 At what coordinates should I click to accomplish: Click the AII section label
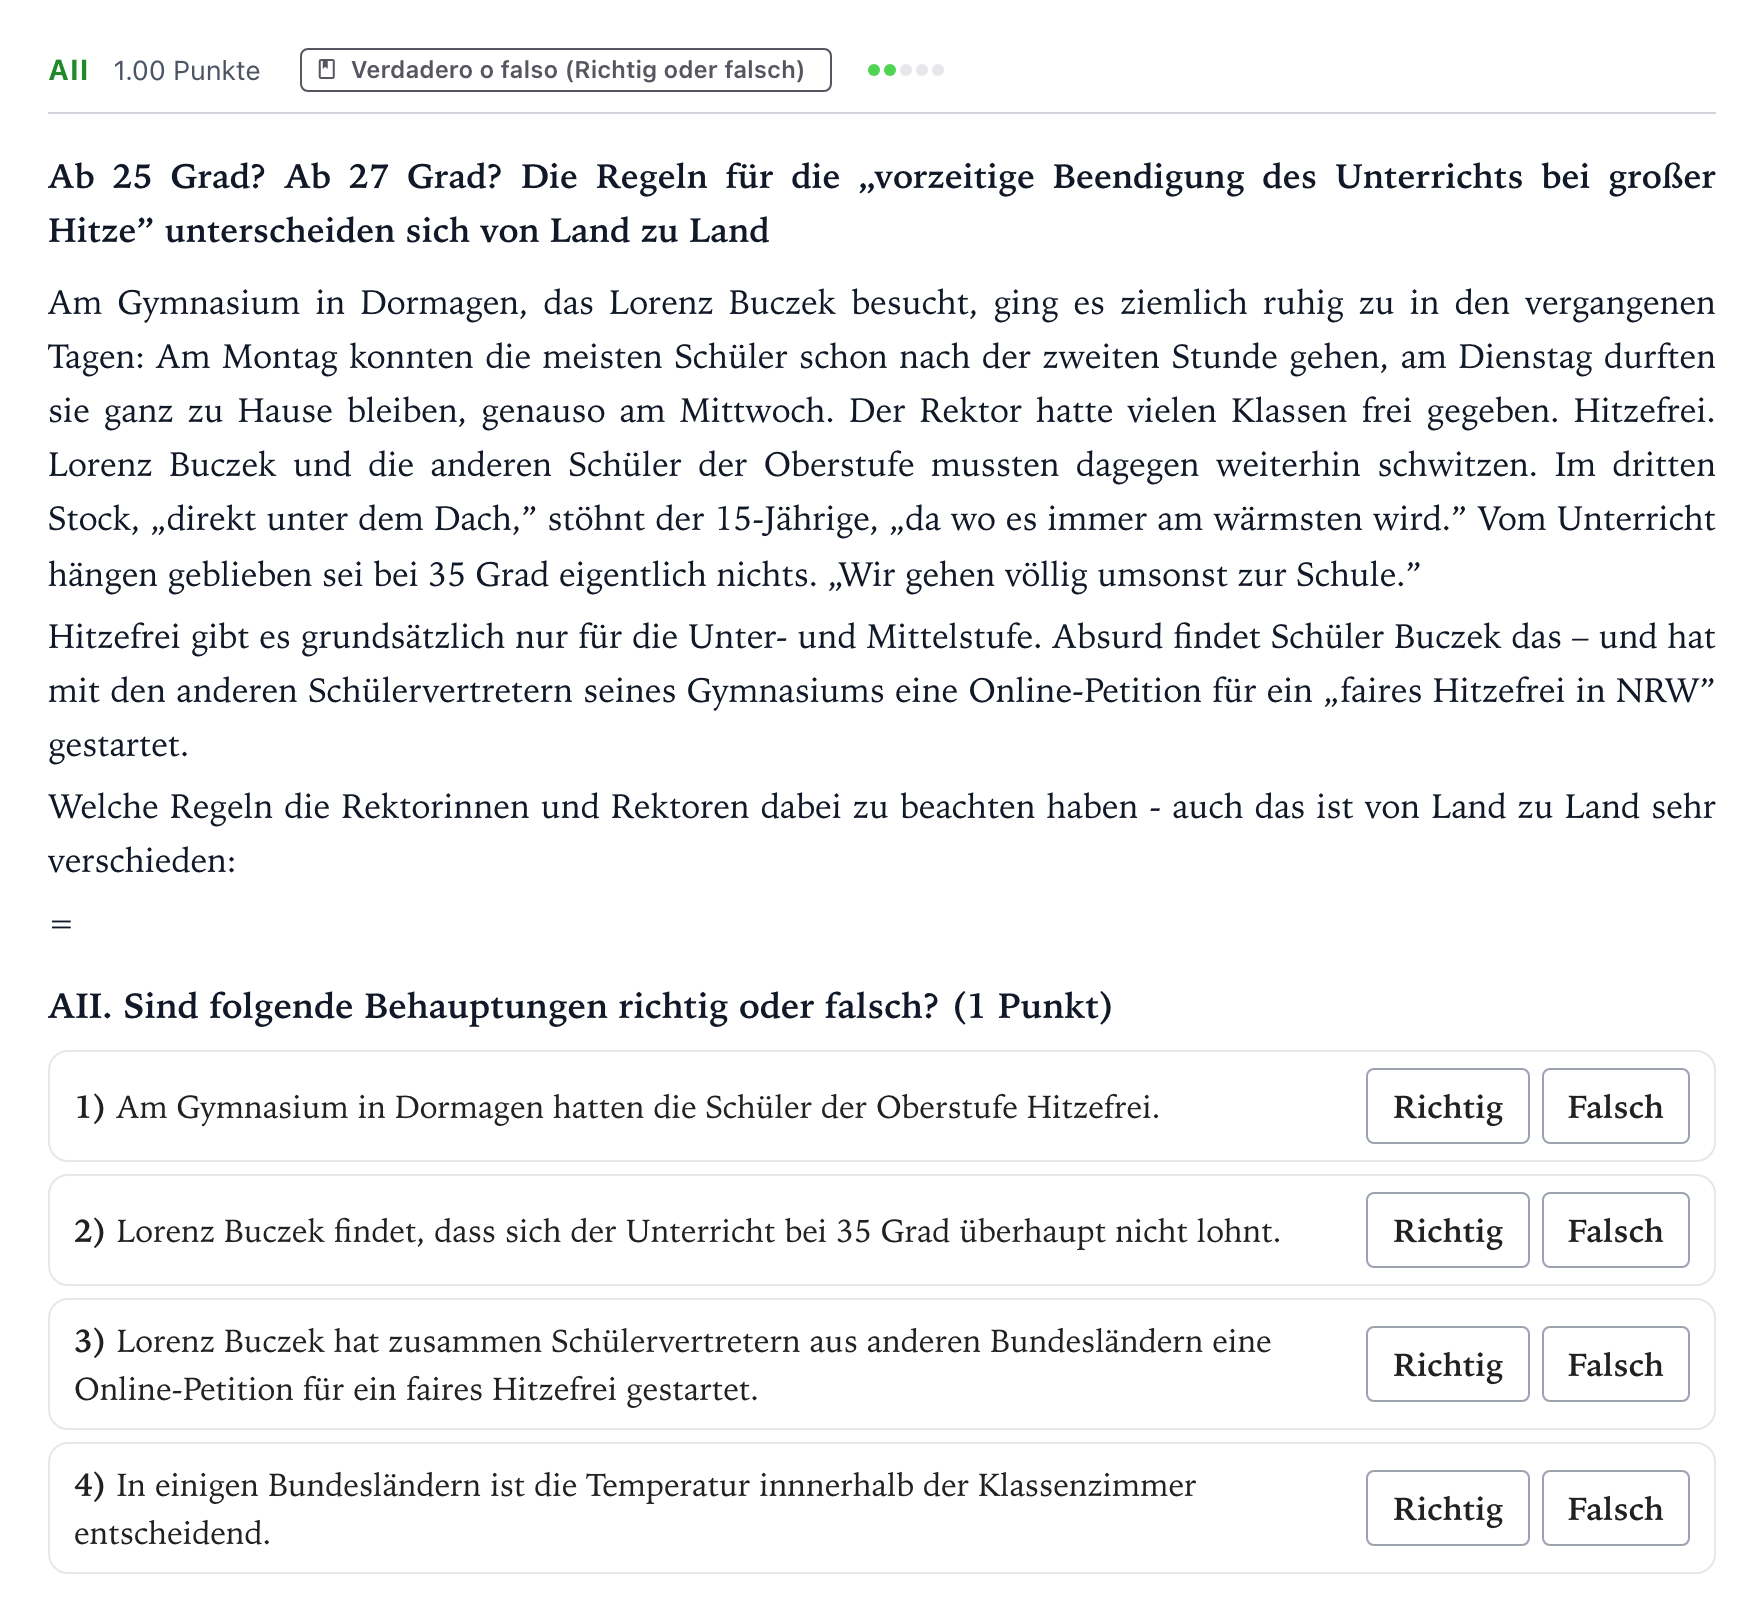tap(68, 70)
